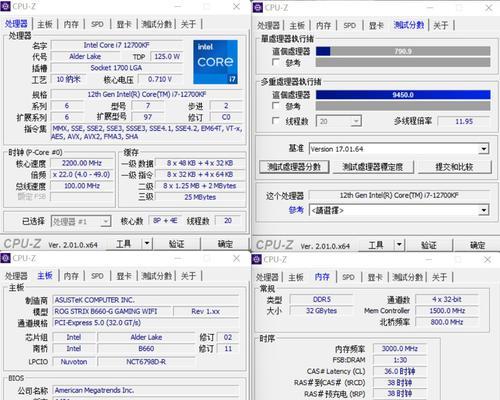Viewport: 500px width, 400px height.
Task: Click the 工具 button in benchmark window
Action: tap(376, 245)
